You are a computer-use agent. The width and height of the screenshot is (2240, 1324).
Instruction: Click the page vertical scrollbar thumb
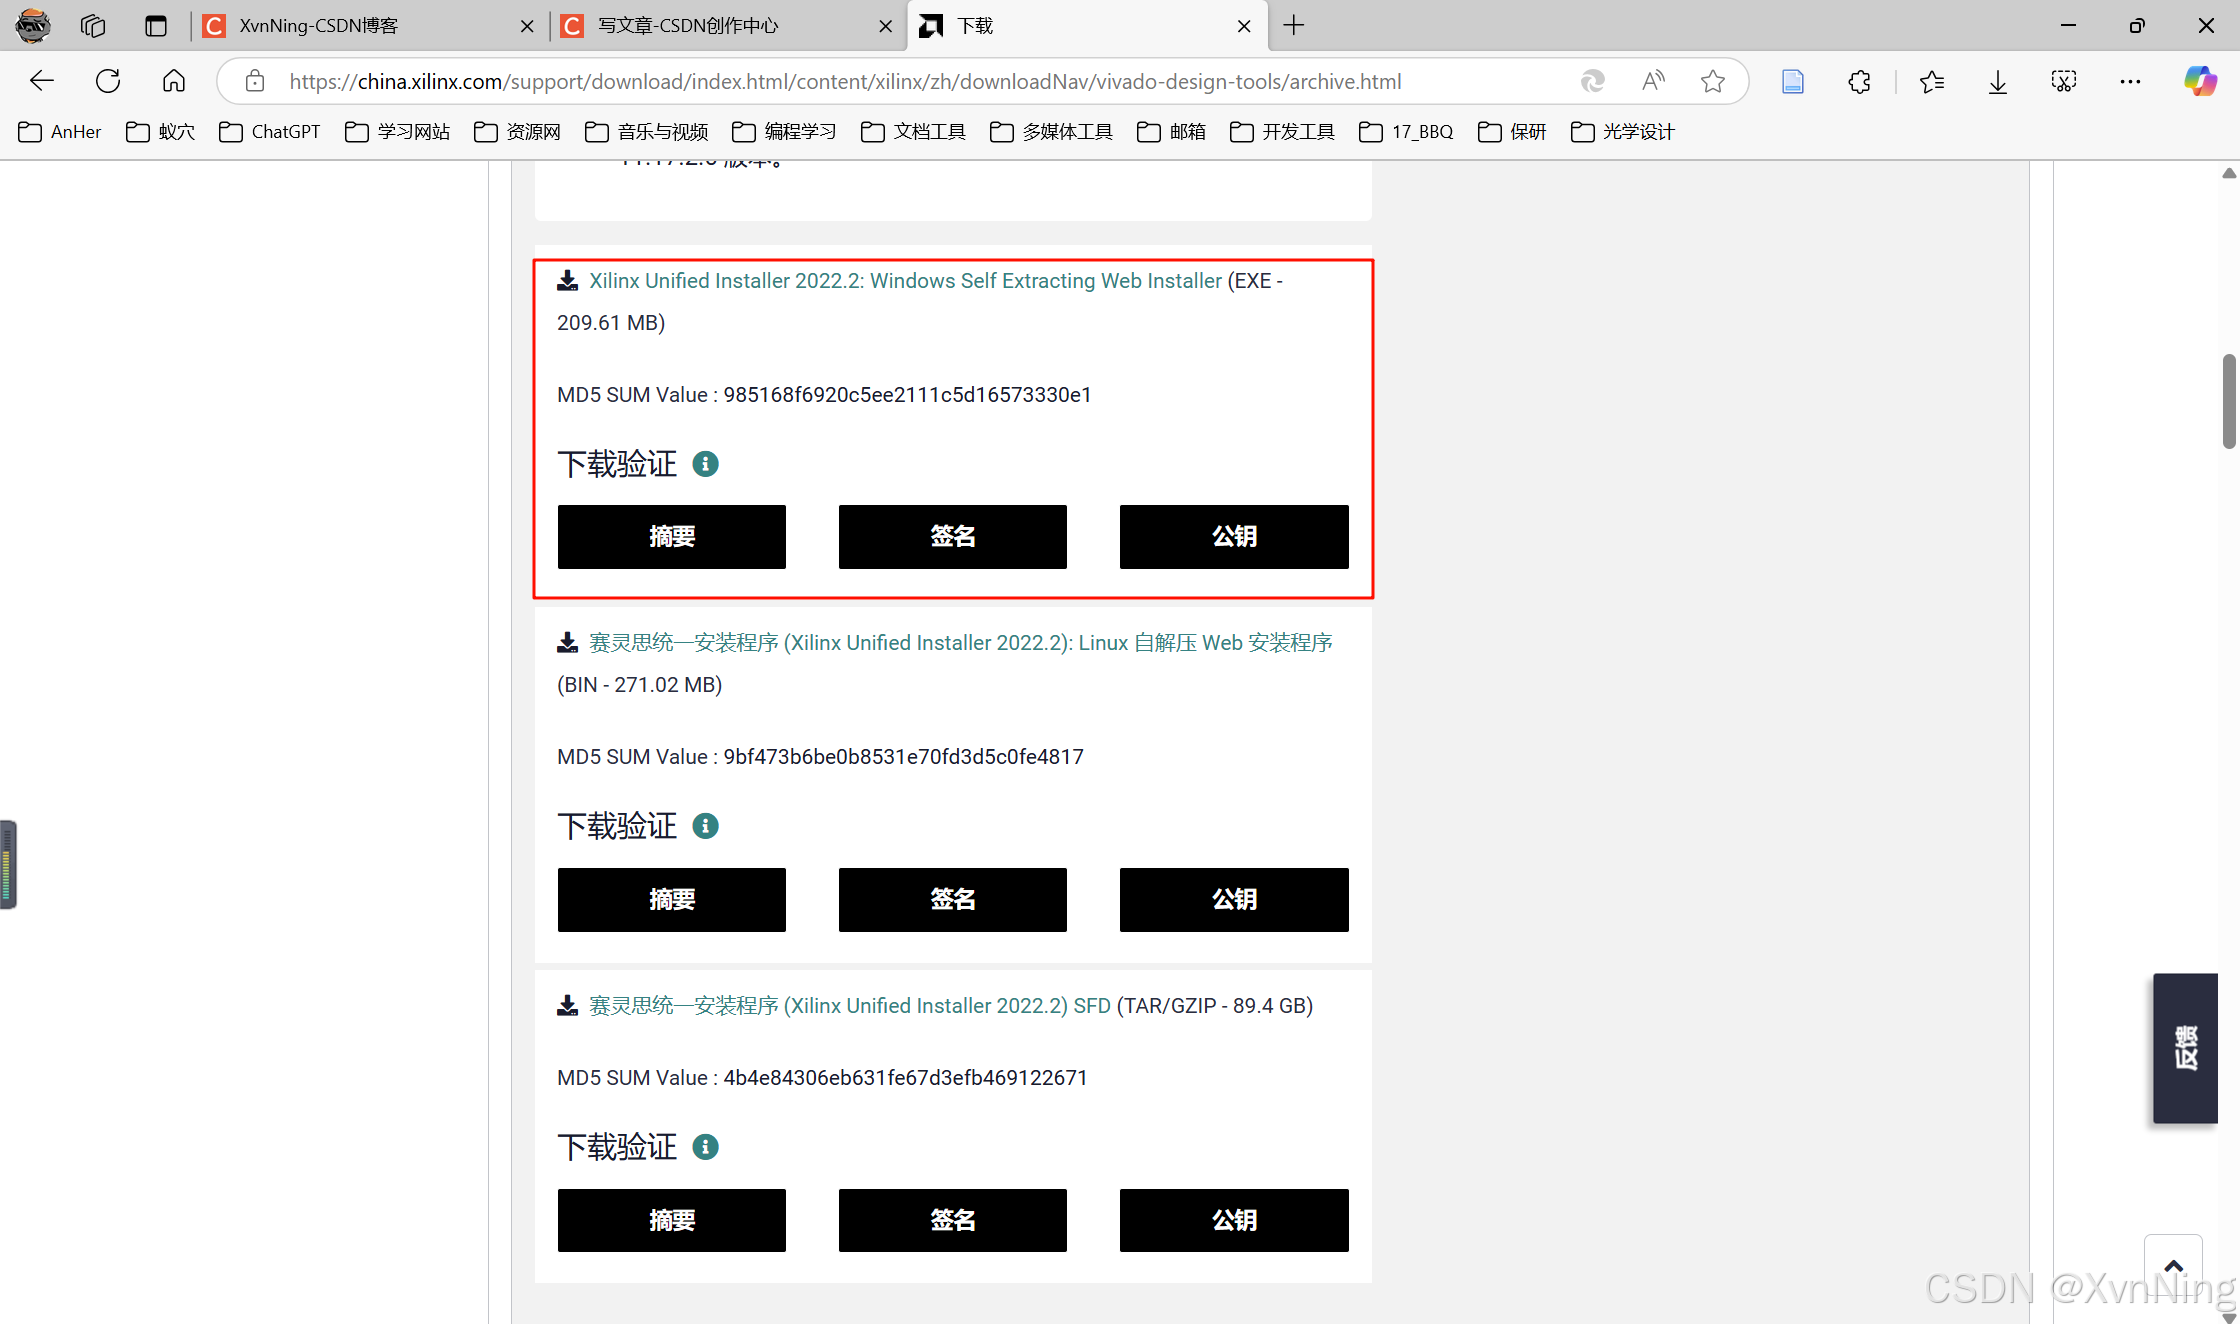point(2228,400)
